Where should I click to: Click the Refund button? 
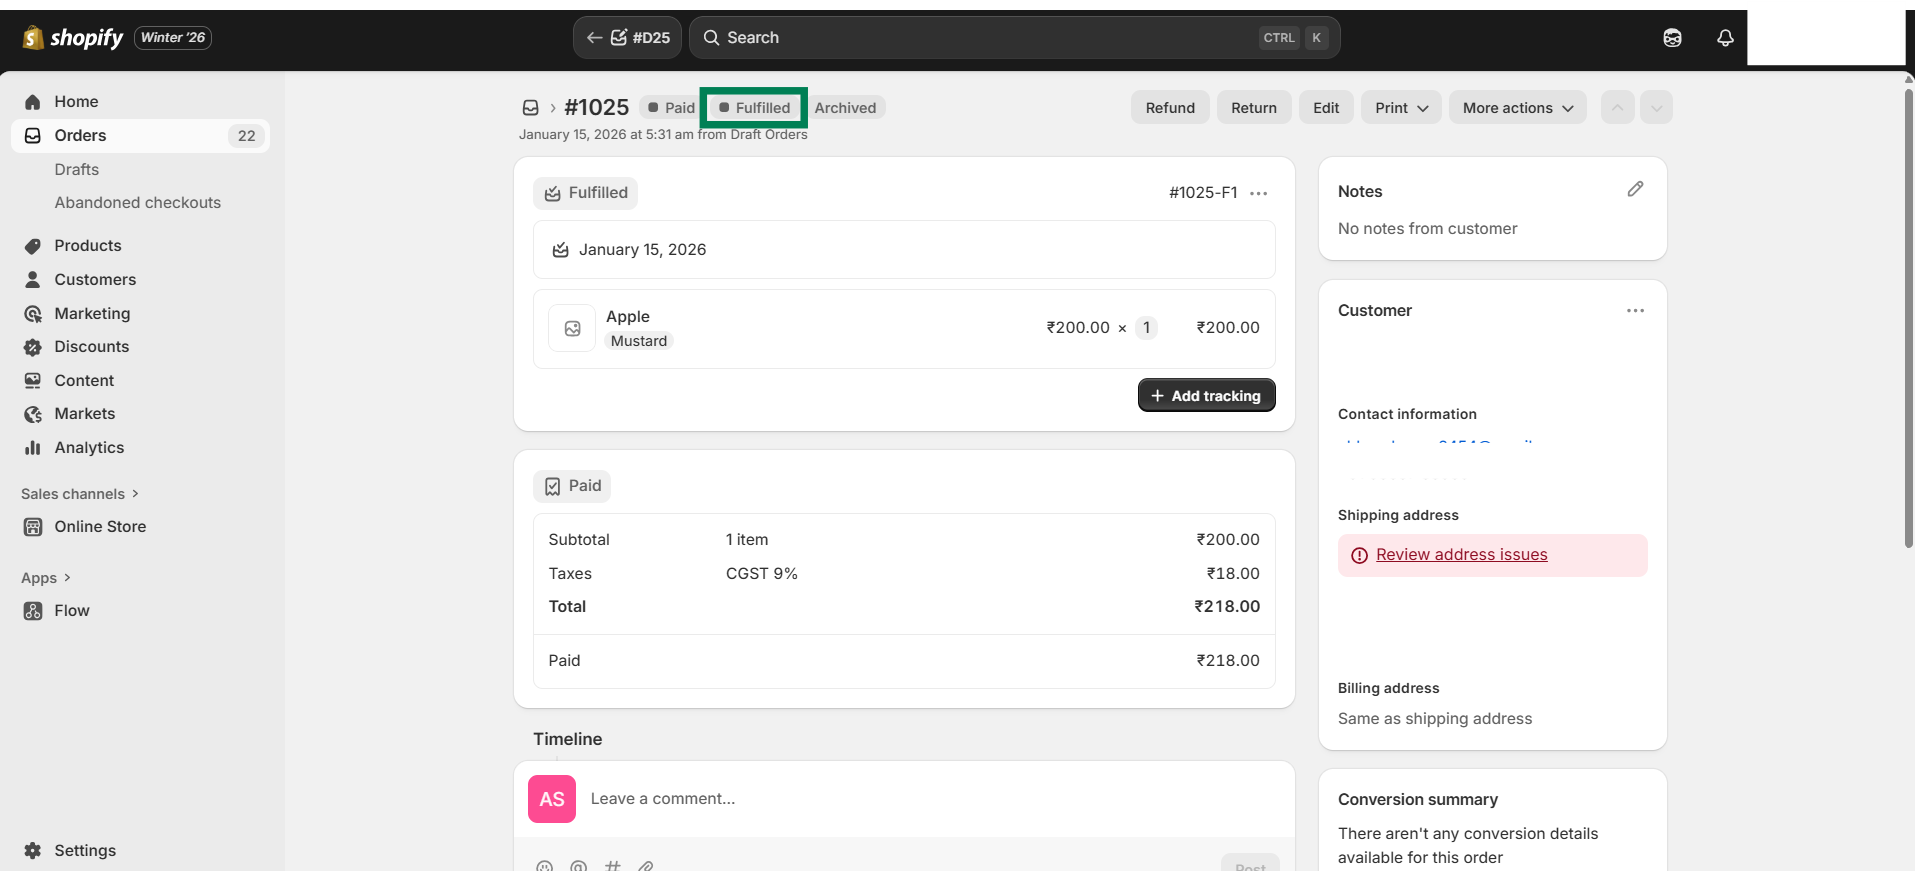click(1170, 108)
